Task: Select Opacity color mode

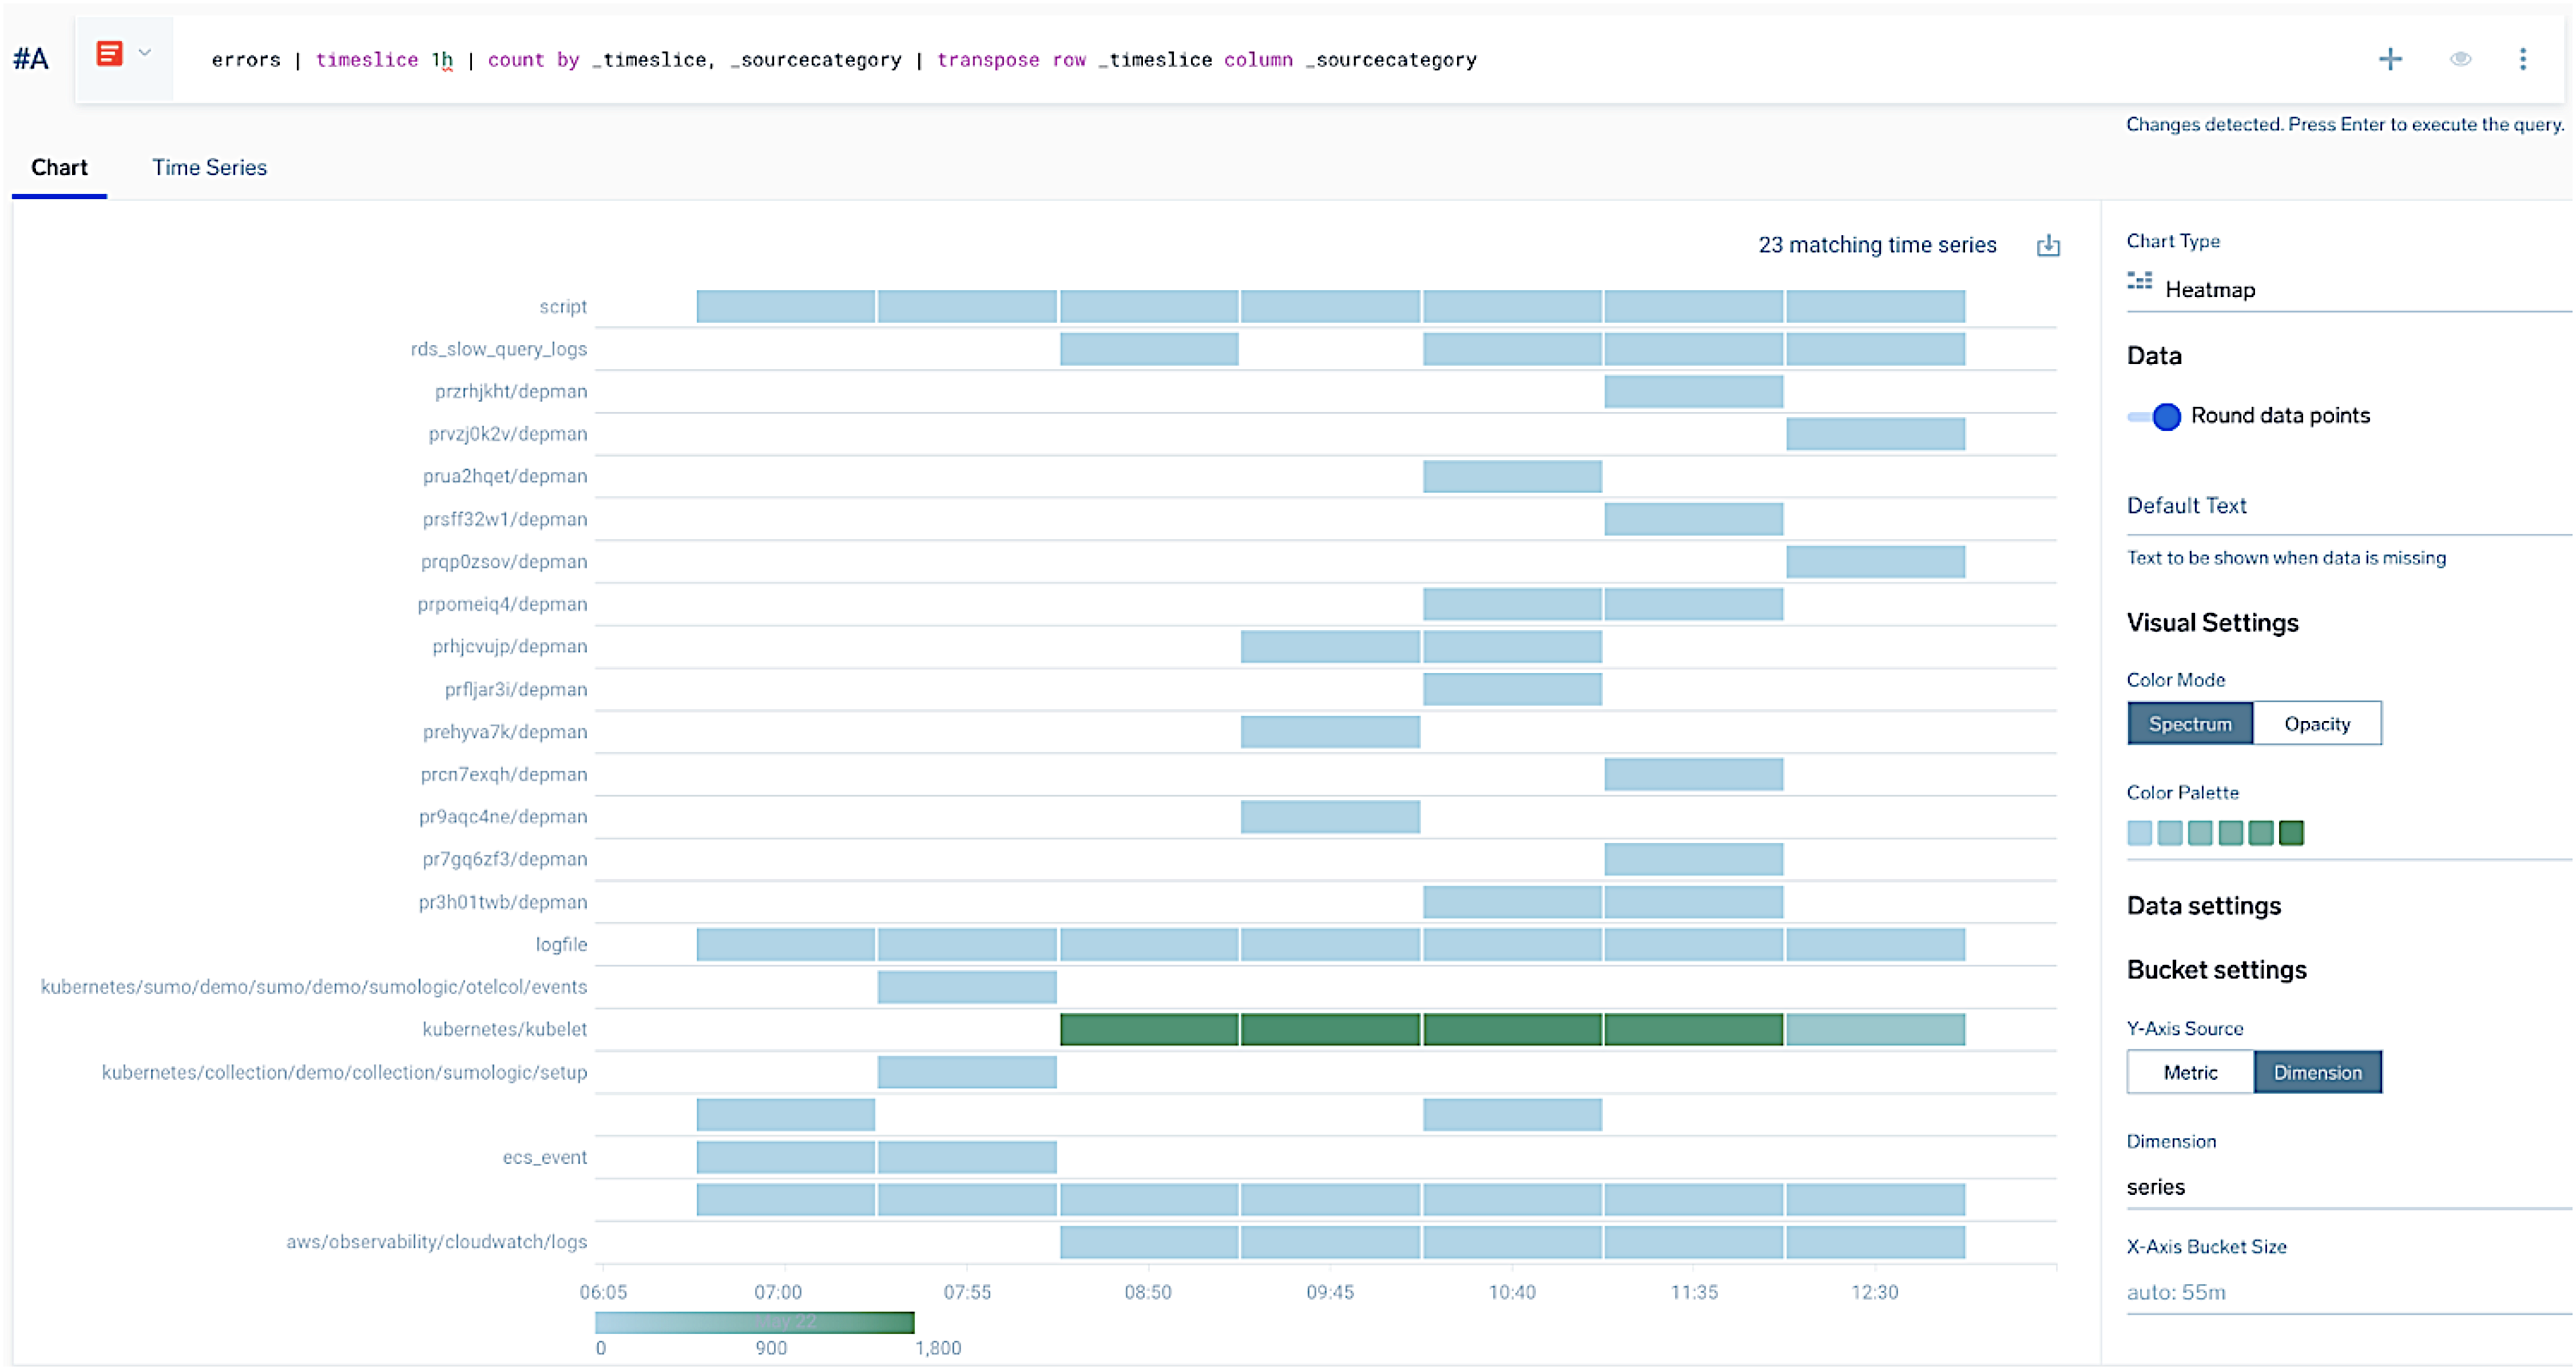Action: (x=2316, y=723)
